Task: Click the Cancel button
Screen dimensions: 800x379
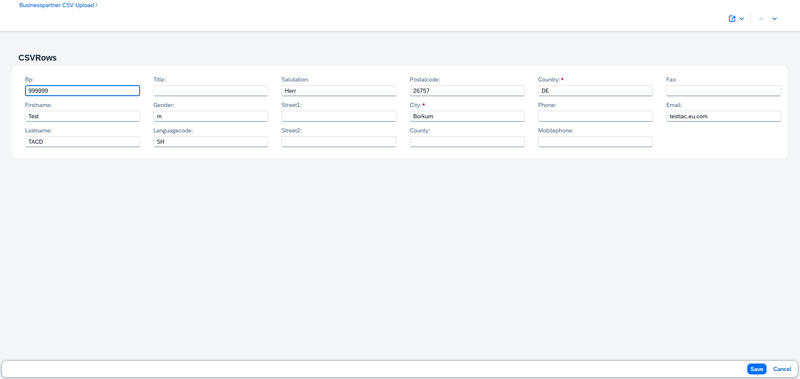Action: (x=782, y=369)
